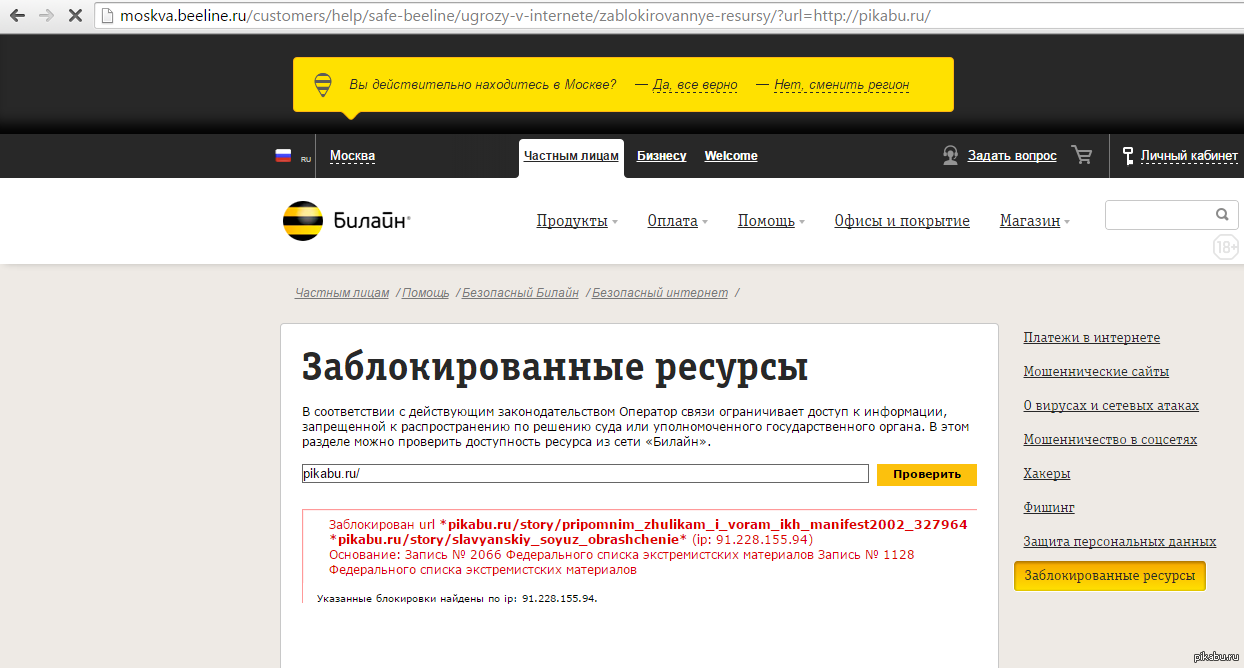Open the Welcome tab
This screenshot has width=1244, height=668.
pyautogui.click(x=731, y=156)
